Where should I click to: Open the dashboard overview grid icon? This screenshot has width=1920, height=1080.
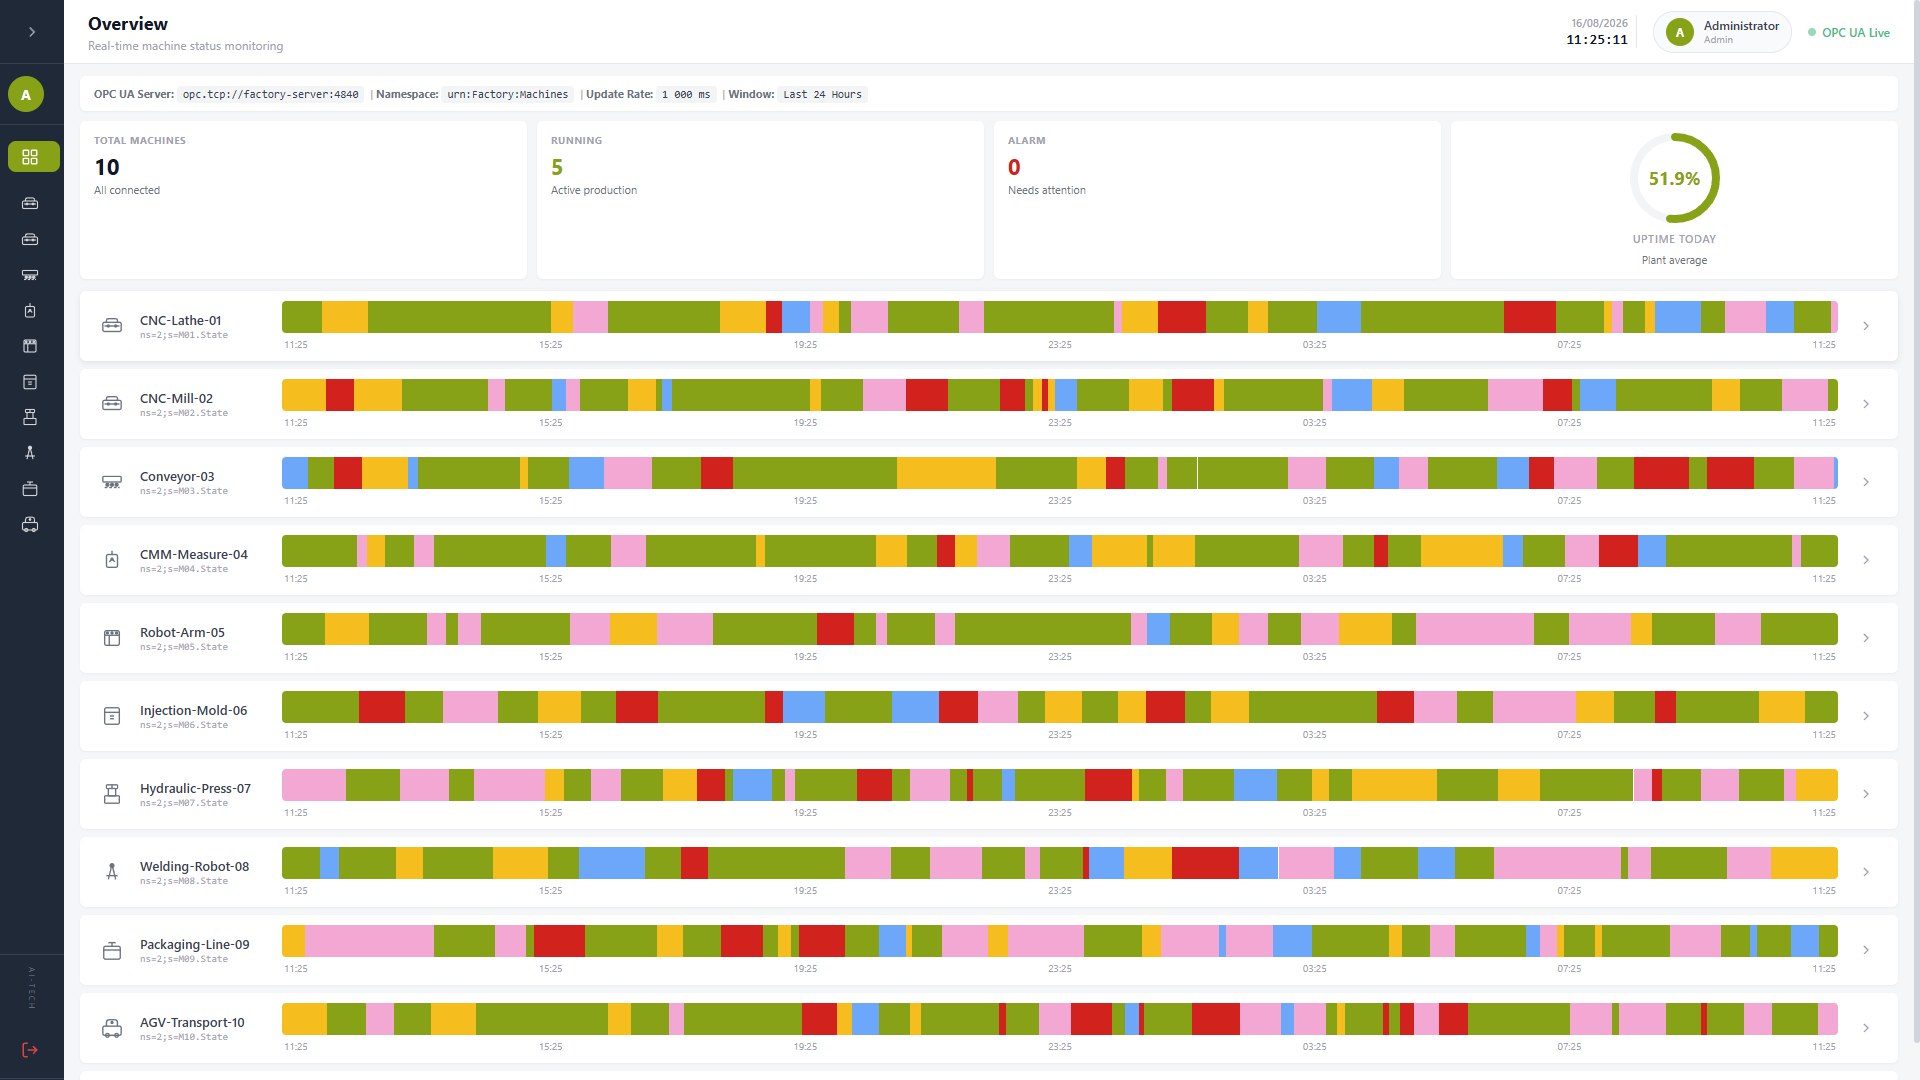[30, 157]
